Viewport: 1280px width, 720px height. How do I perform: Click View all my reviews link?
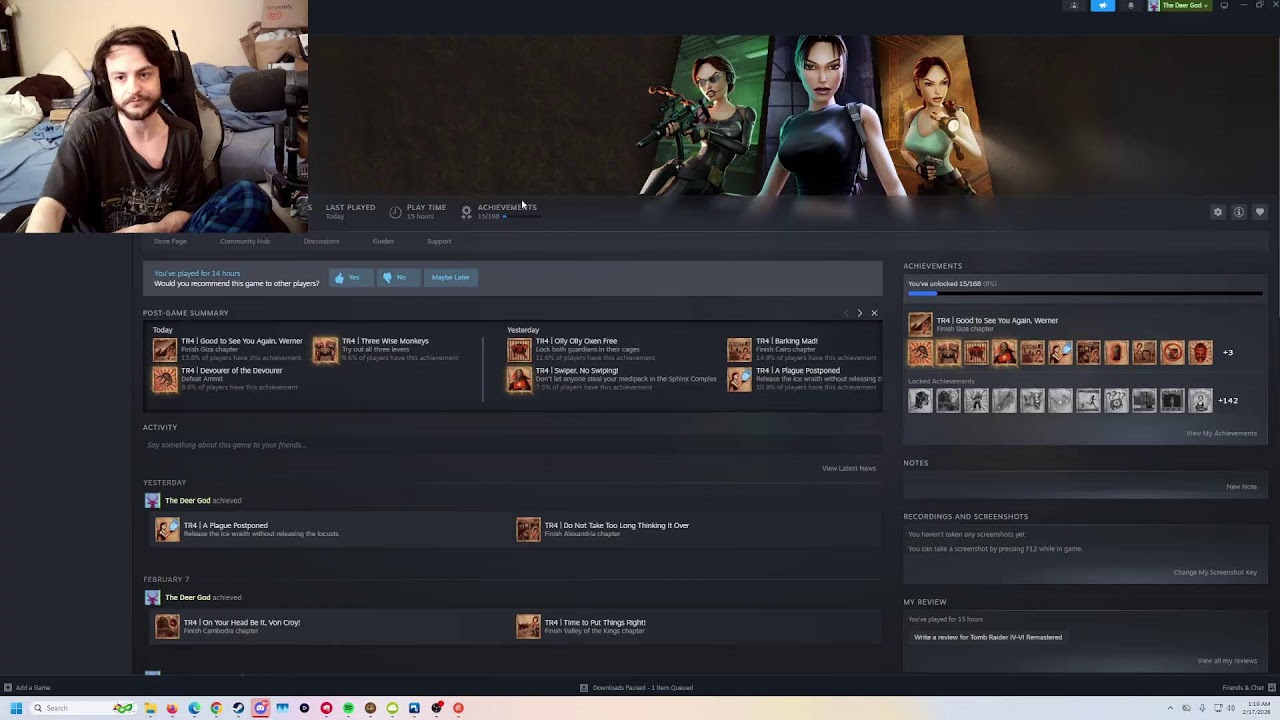pos(1227,661)
